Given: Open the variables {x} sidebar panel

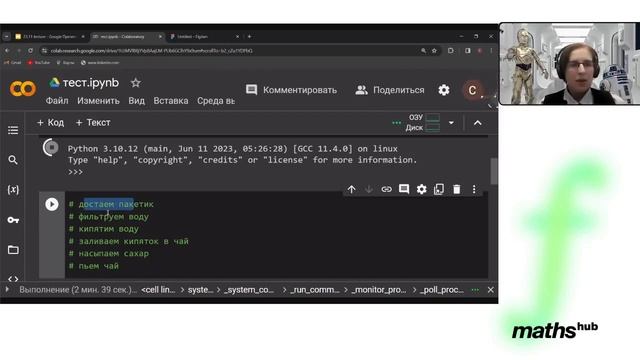Looking at the screenshot, I should click(x=13, y=189).
